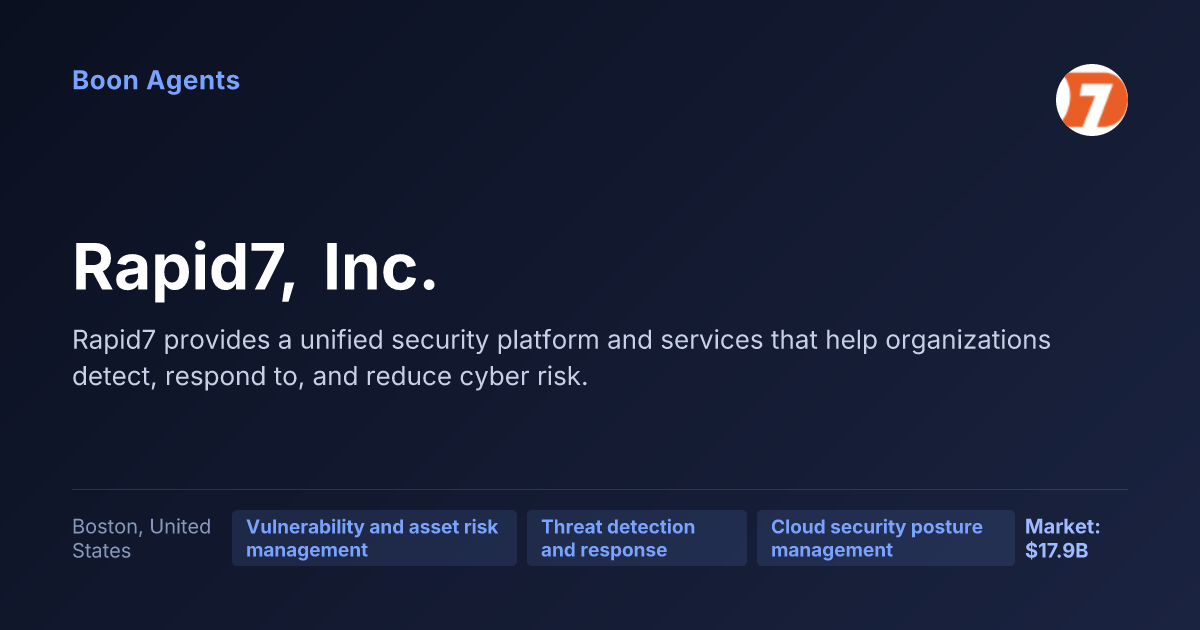
Task: Click the Vulnerability and asset risk management tag
Action: click(374, 538)
